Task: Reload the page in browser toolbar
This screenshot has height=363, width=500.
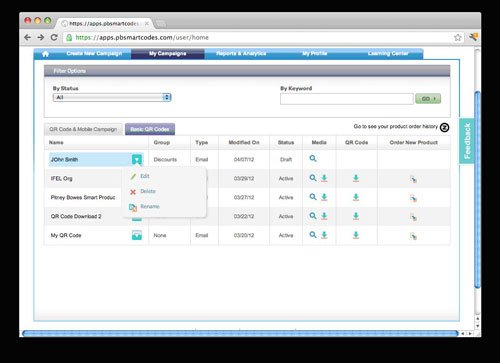Action: 54,37
